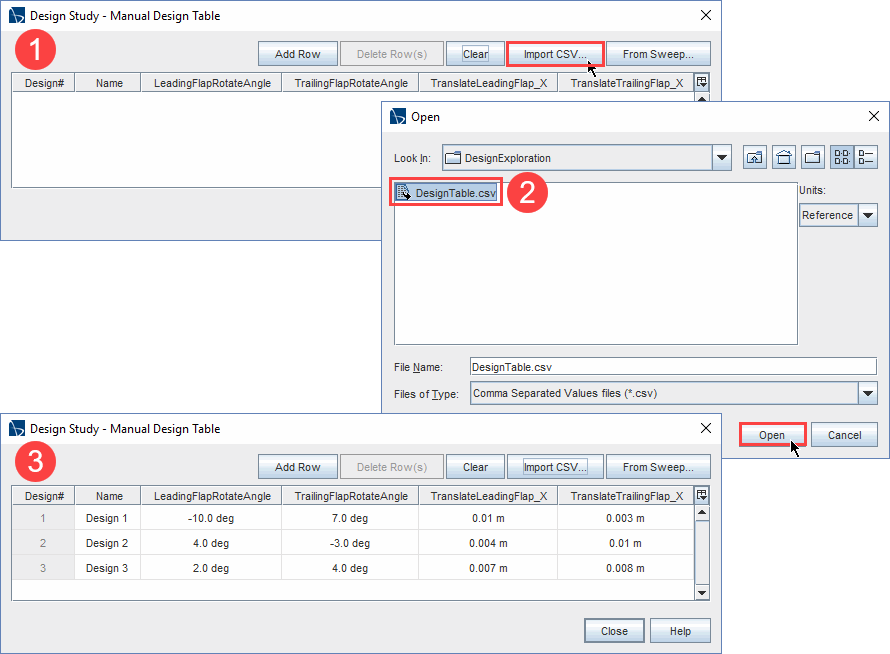Click the bottom Design Study window app icon
The image size is (890, 654).
coord(17,428)
